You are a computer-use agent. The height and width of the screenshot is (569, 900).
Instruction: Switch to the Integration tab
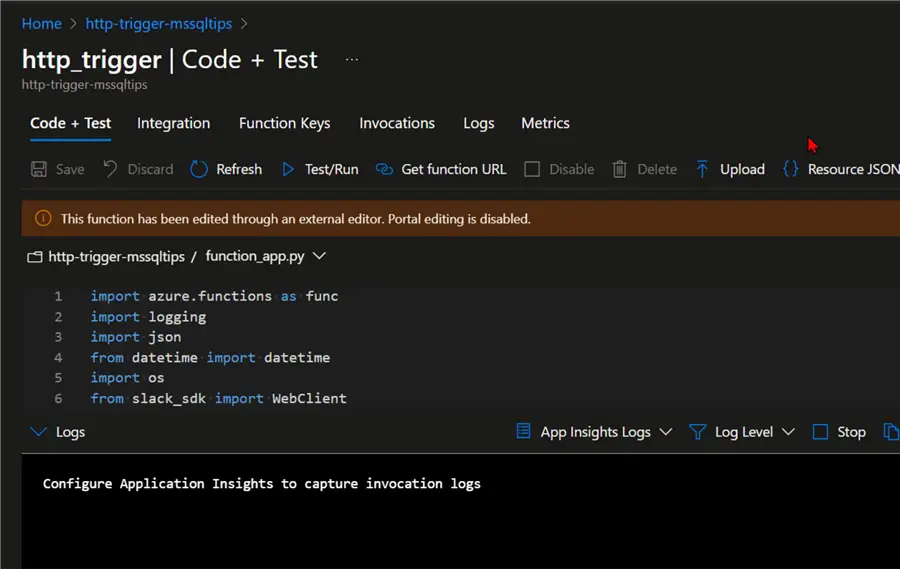[x=173, y=123]
